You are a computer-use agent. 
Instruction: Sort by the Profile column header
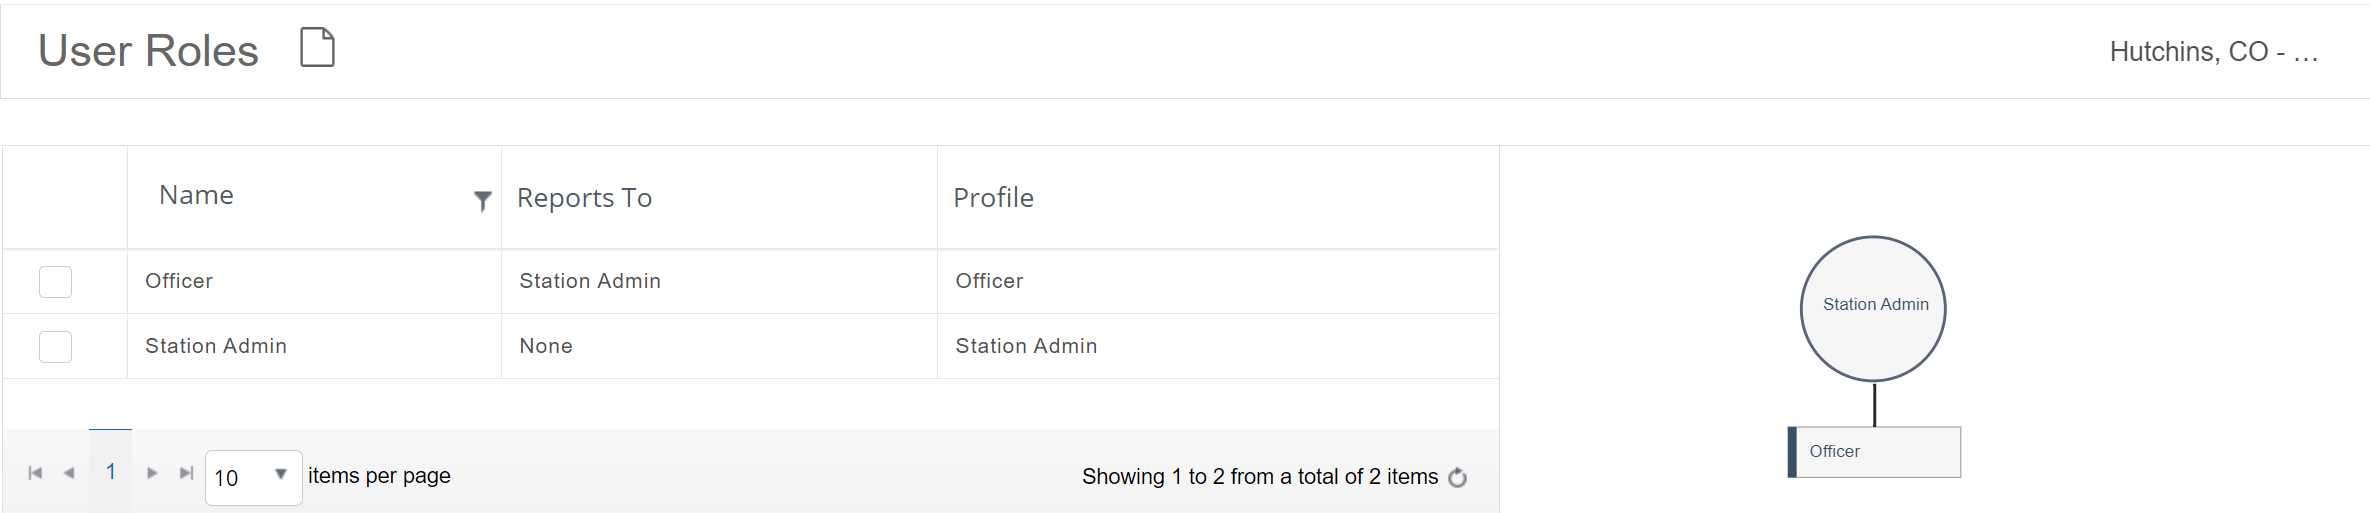pyautogui.click(x=993, y=198)
